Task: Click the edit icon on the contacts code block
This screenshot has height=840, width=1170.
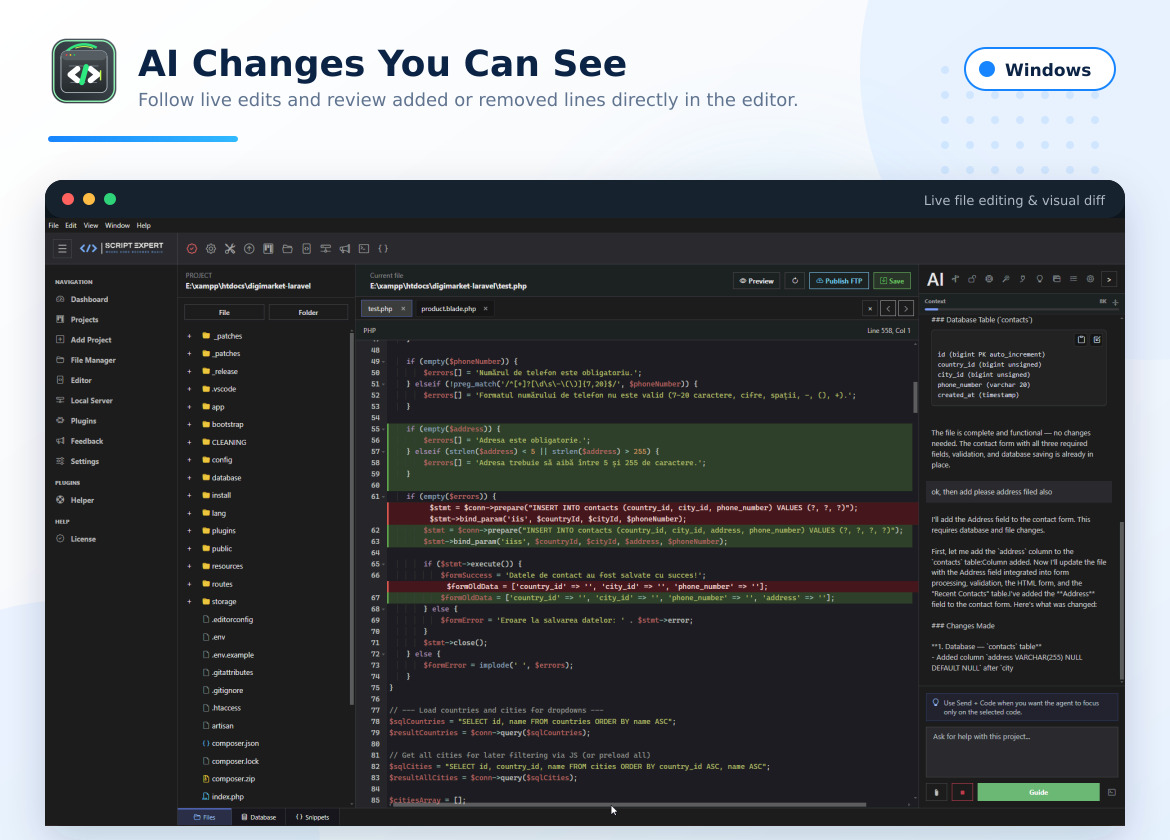Action: pos(1097,339)
